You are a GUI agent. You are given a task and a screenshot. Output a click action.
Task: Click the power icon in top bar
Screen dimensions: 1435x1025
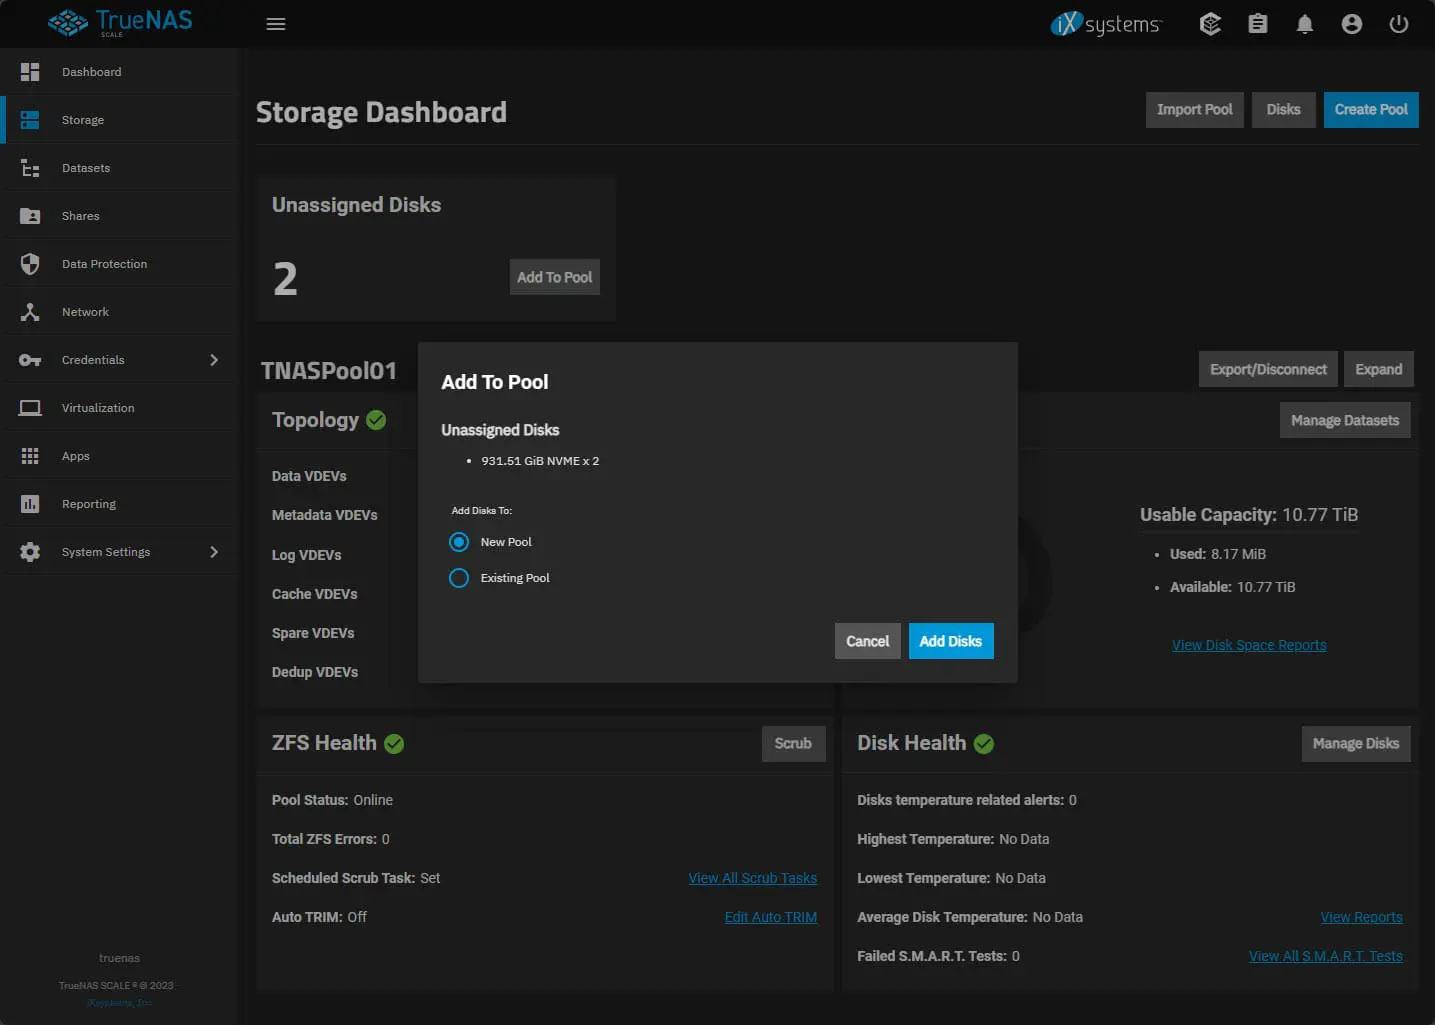click(1399, 24)
